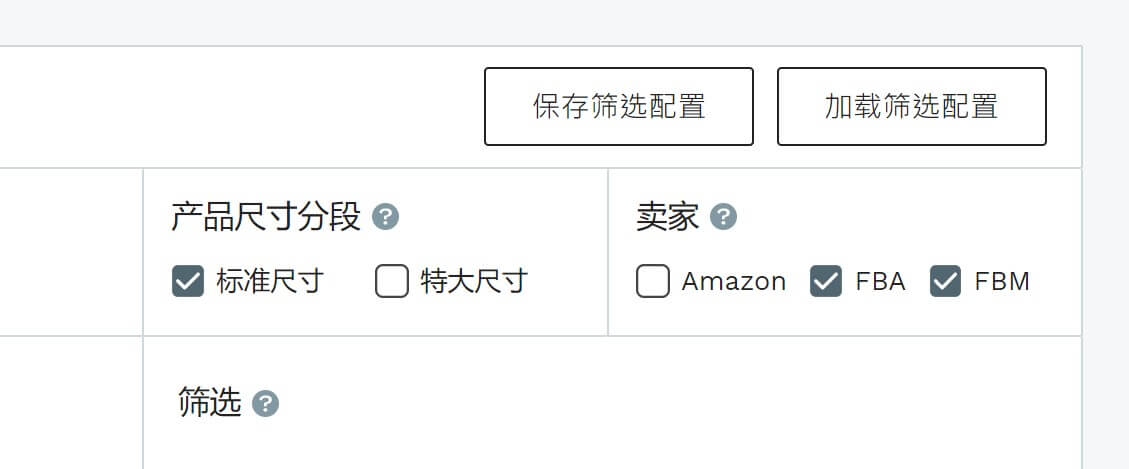The height and width of the screenshot is (469, 1129).
Task: Open help icon next to 卖家
Action: point(723,217)
